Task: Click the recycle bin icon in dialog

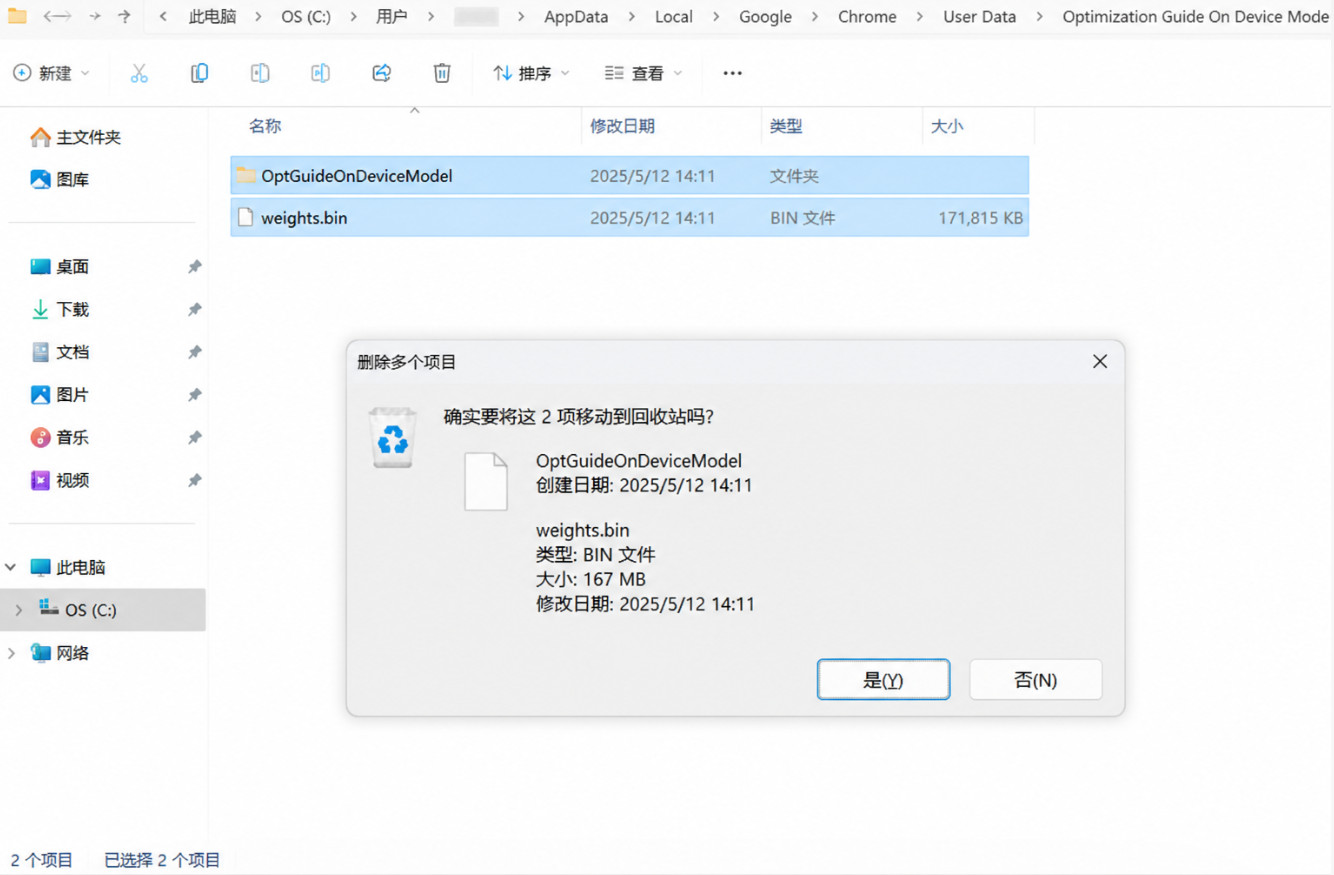Action: click(393, 437)
